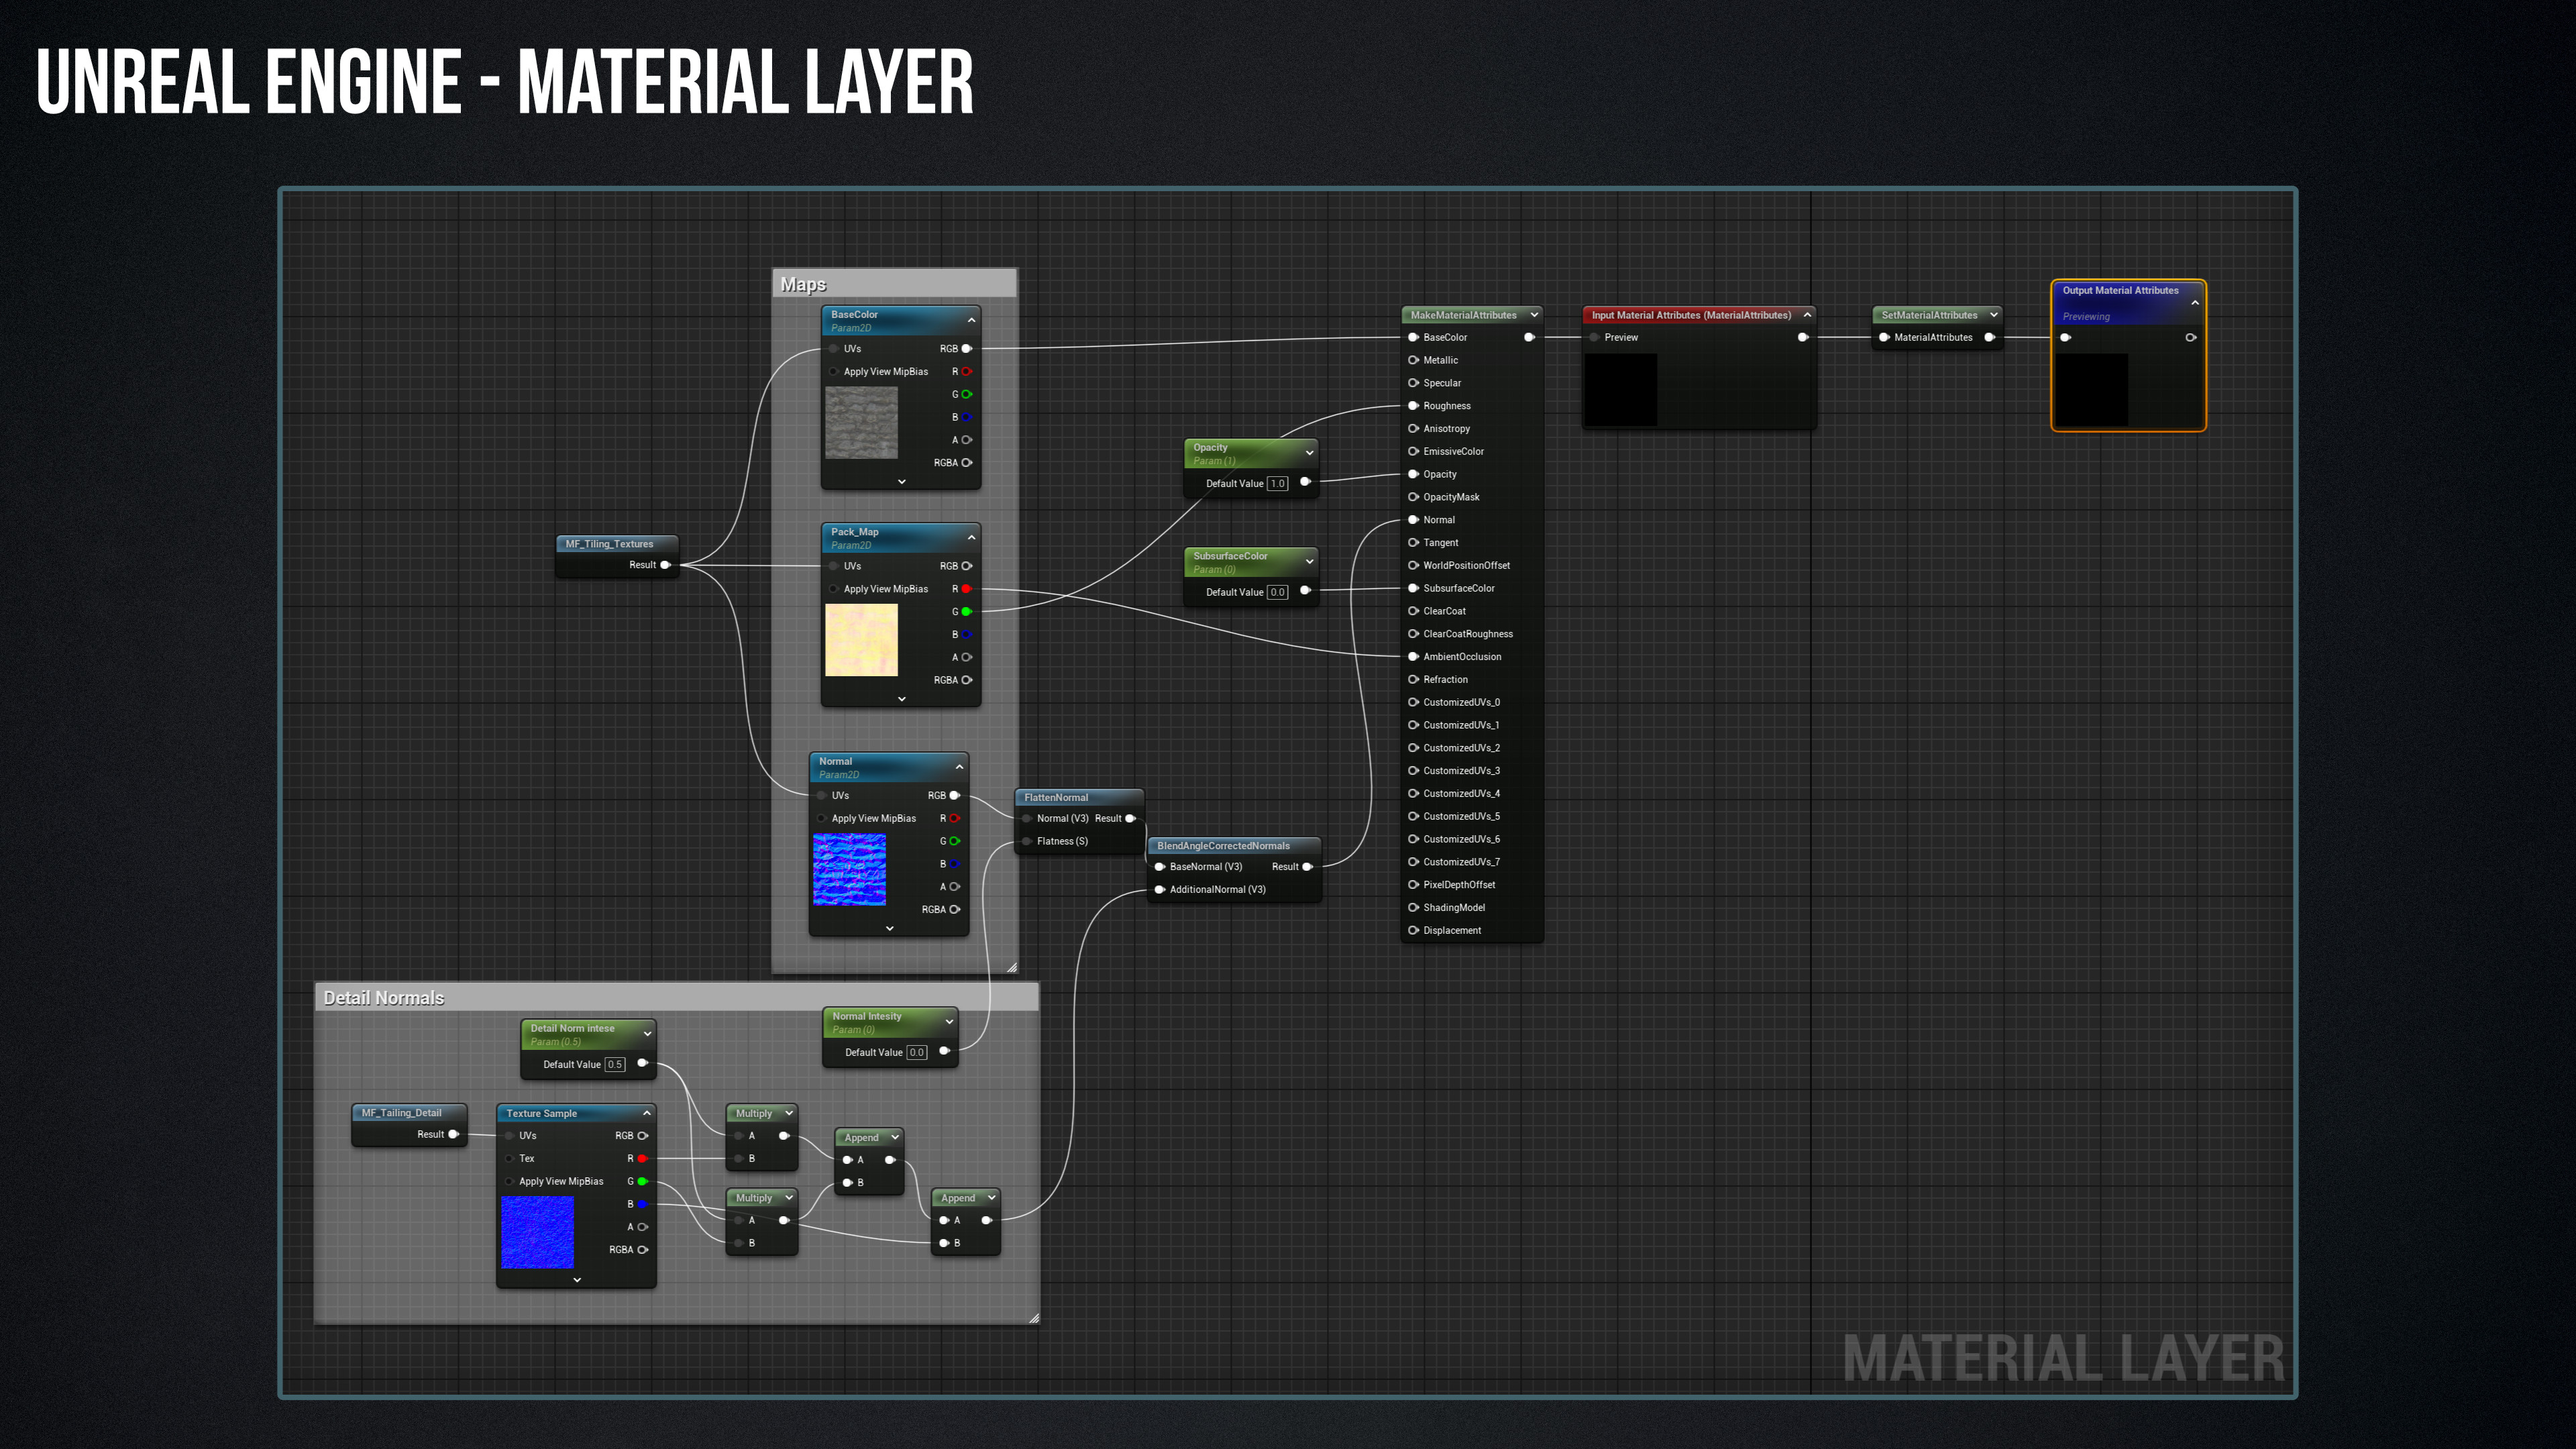Image resolution: width=2576 pixels, height=1449 pixels.
Task: Click Pack_Map node G output pin
Action: click(x=966, y=612)
